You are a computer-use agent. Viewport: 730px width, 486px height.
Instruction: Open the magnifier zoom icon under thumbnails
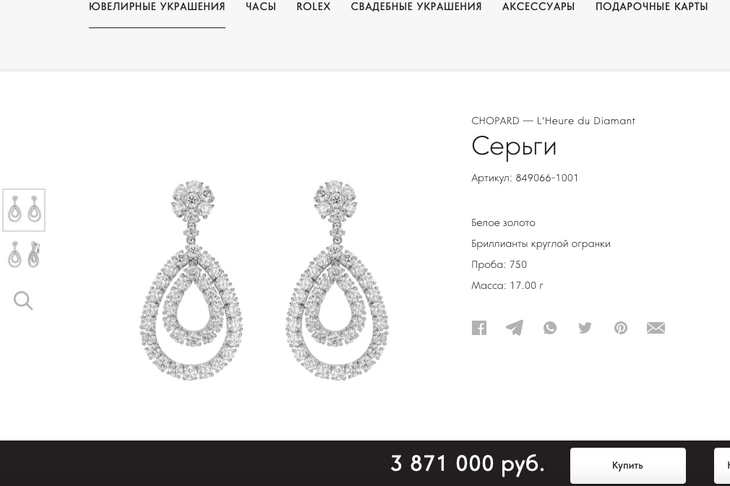(23, 301)
